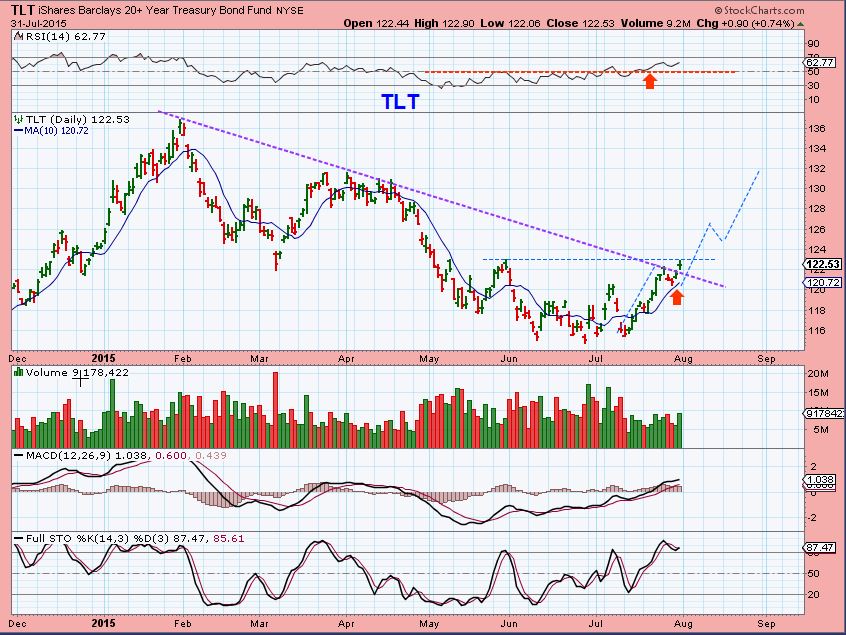Image resolution: width=846 pixels, height=635 pixels.
Task: Select the Close 122.53 value
Action: point(581,23)
